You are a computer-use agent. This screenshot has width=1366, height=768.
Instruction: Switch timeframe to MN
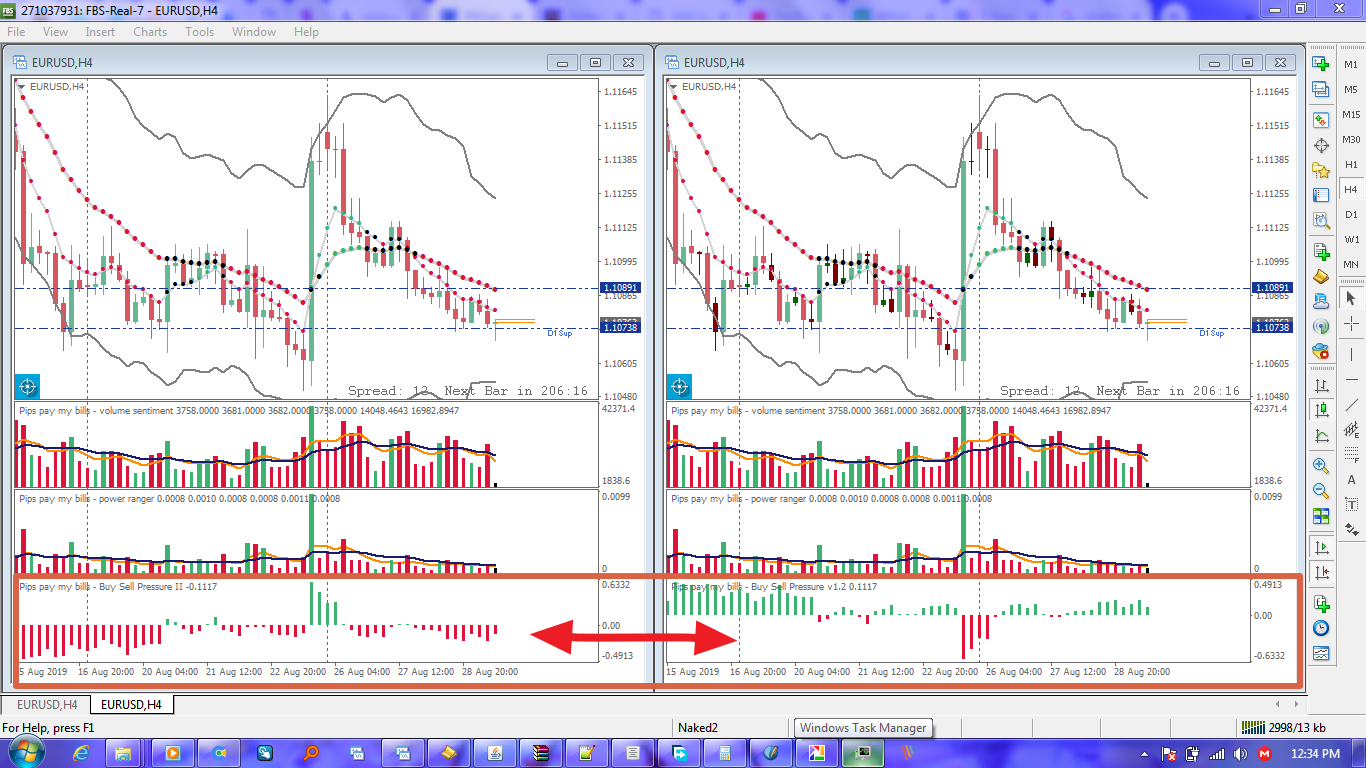[x=1351, y=264]
